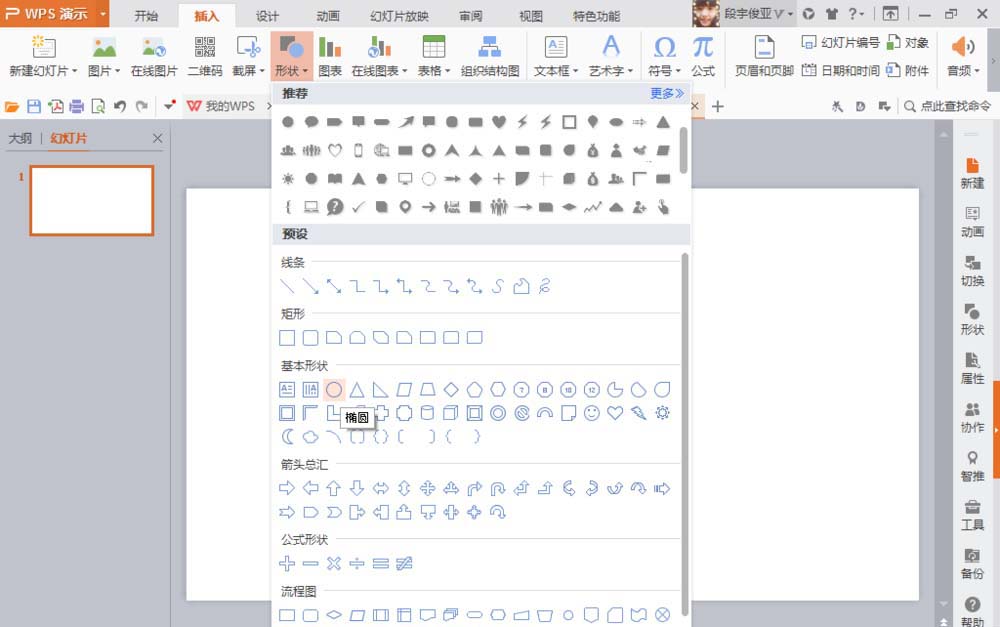Open 协作 in right sidebar
Image resolution: width=1000 pixels, height=627 pixels.
coord(972,417)
